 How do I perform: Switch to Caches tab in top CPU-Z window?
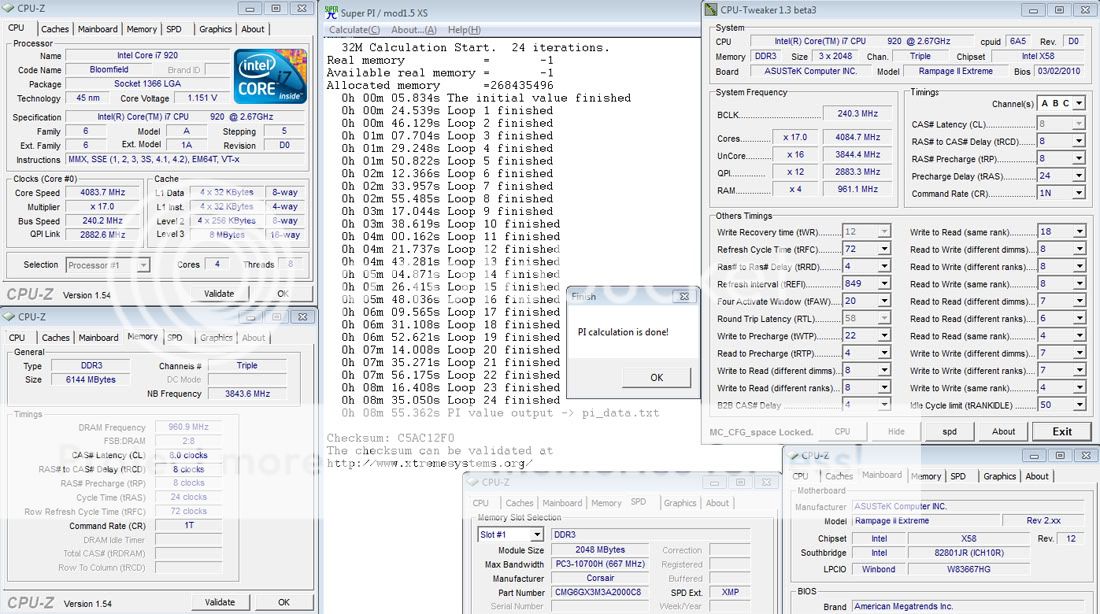point(55,29)
